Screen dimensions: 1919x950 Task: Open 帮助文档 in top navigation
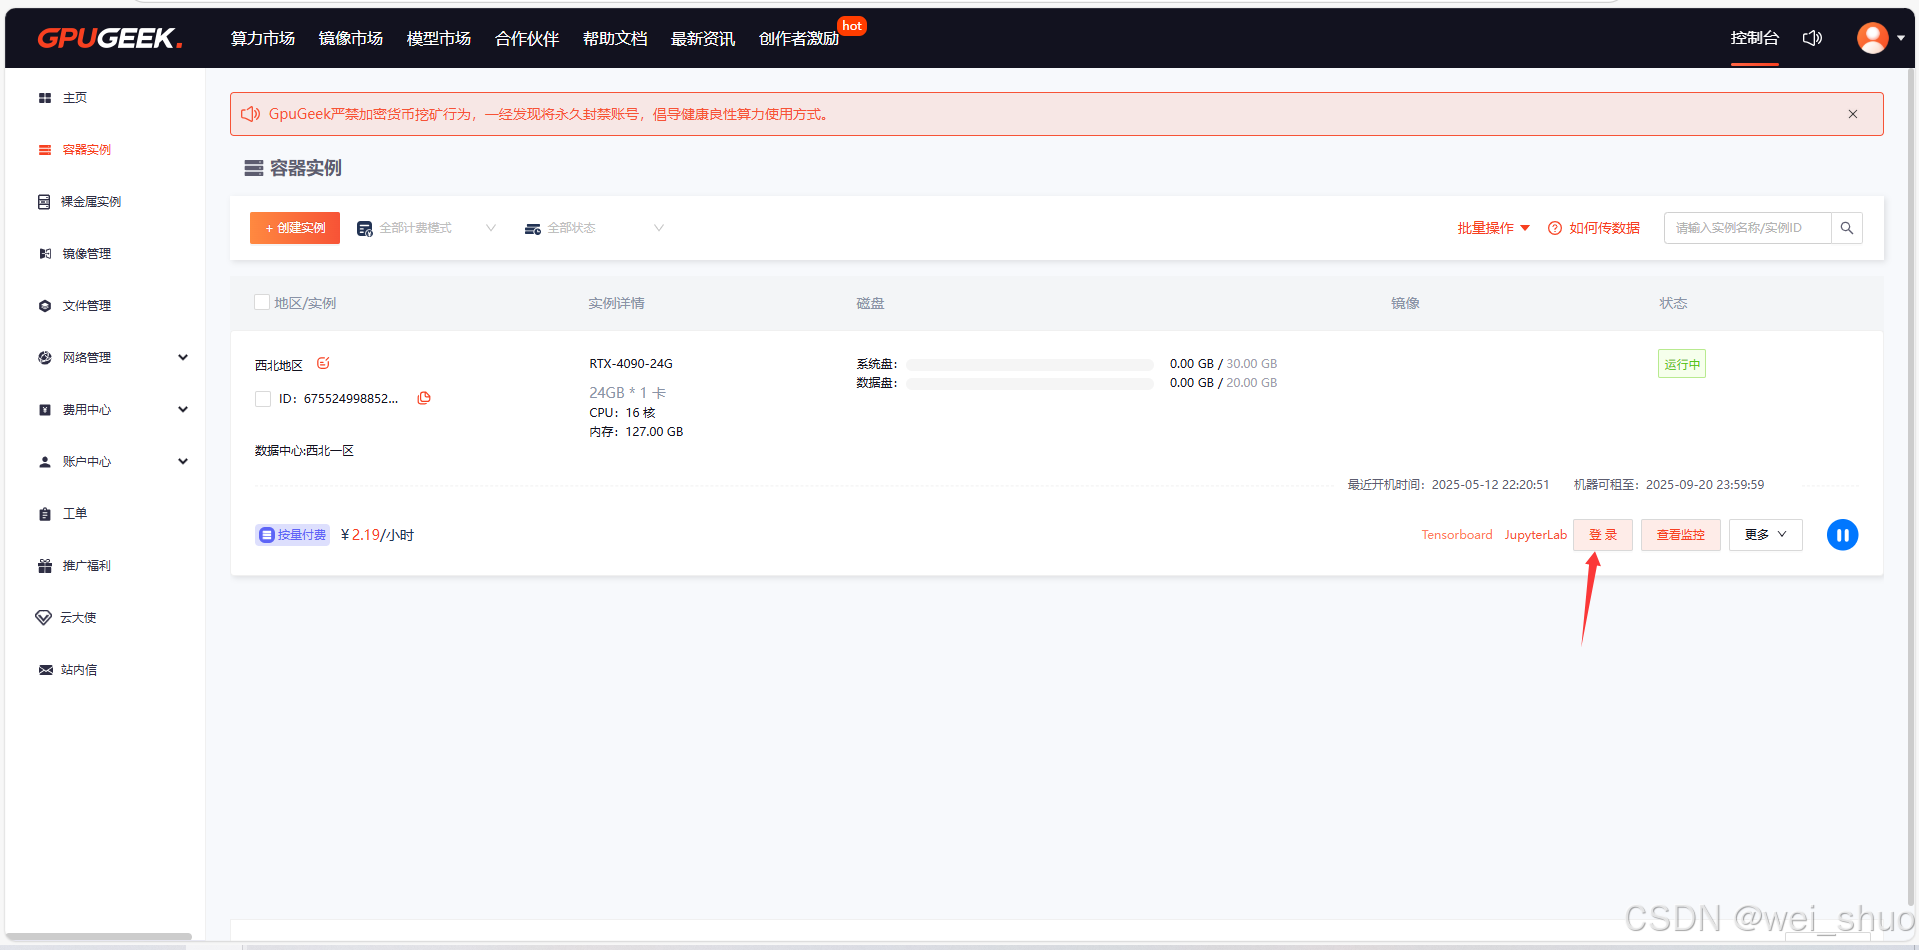[x=615, y=38]
